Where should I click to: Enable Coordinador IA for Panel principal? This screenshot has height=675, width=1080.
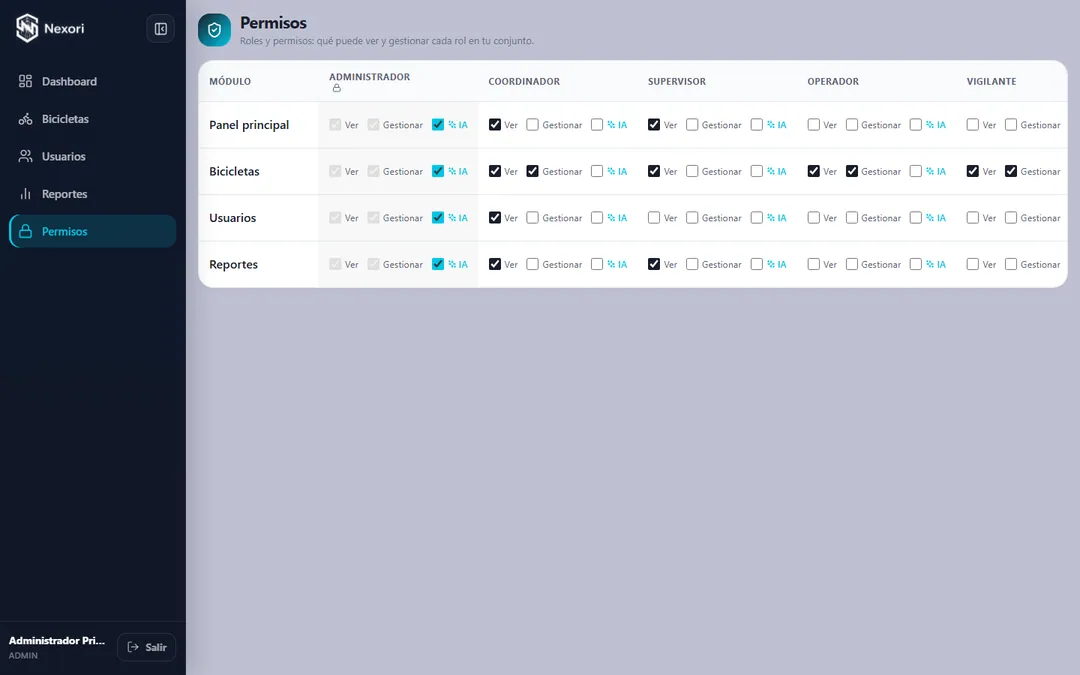click(x=596, y=125)
